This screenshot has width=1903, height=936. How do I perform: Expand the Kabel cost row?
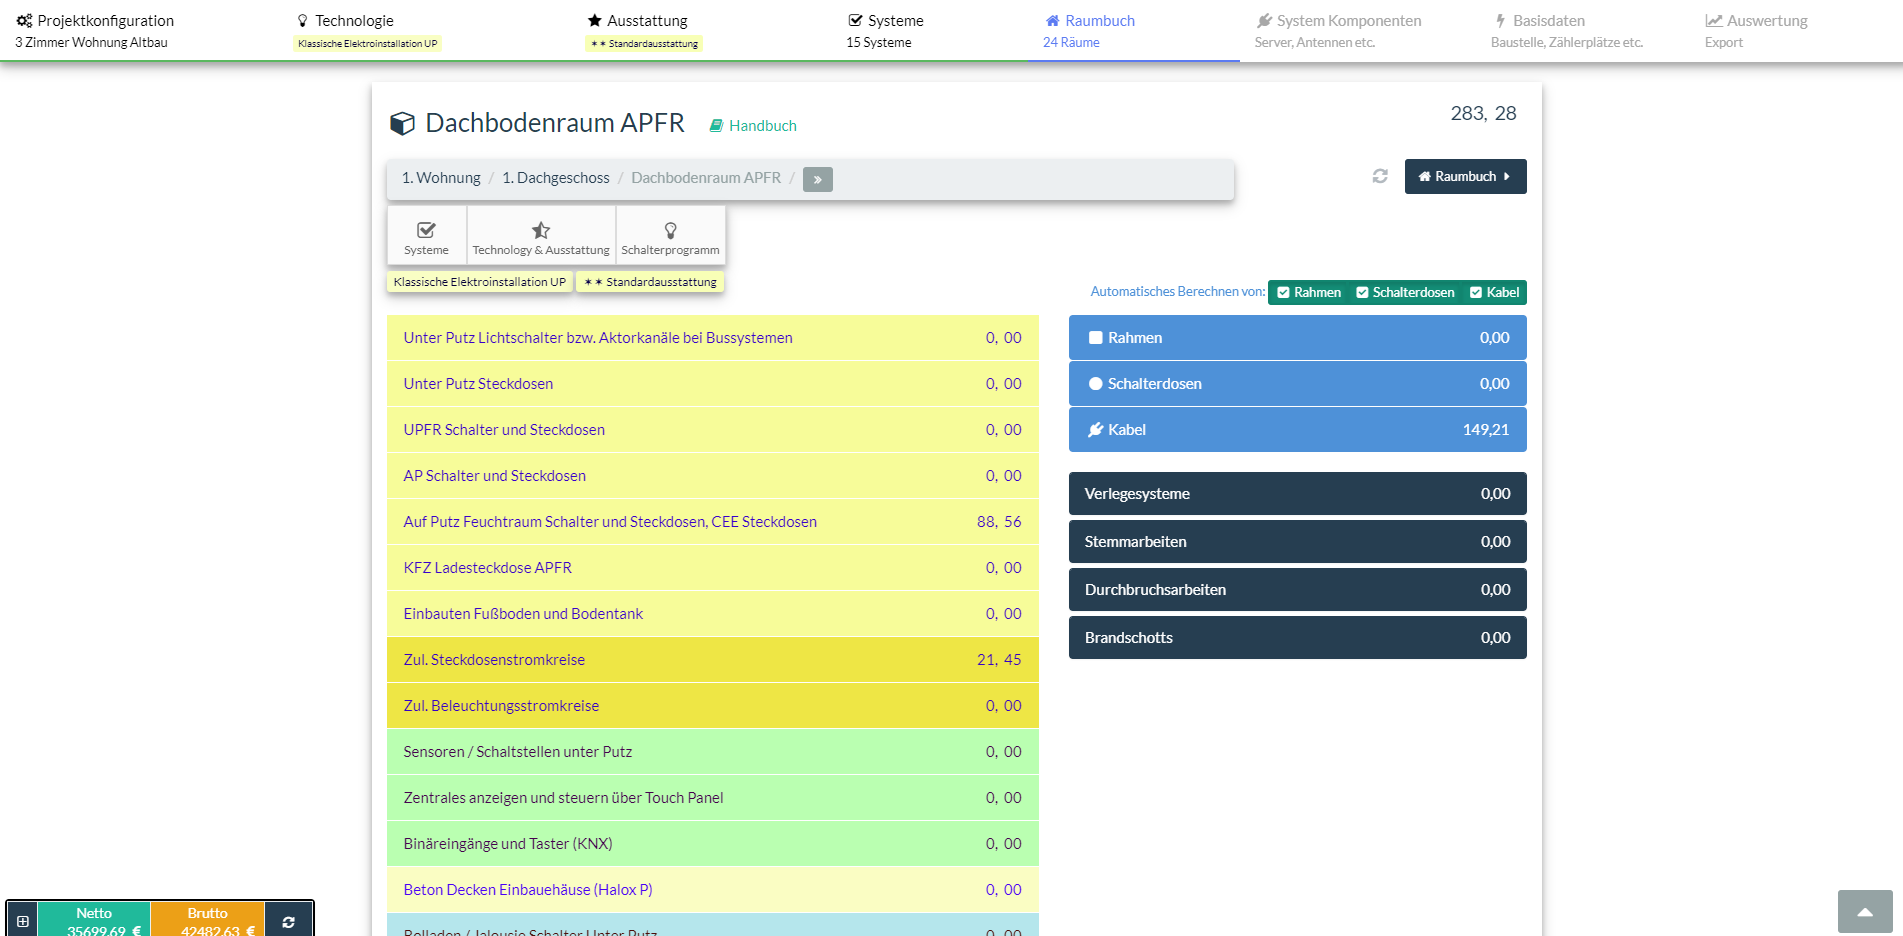pos(1297,430)
